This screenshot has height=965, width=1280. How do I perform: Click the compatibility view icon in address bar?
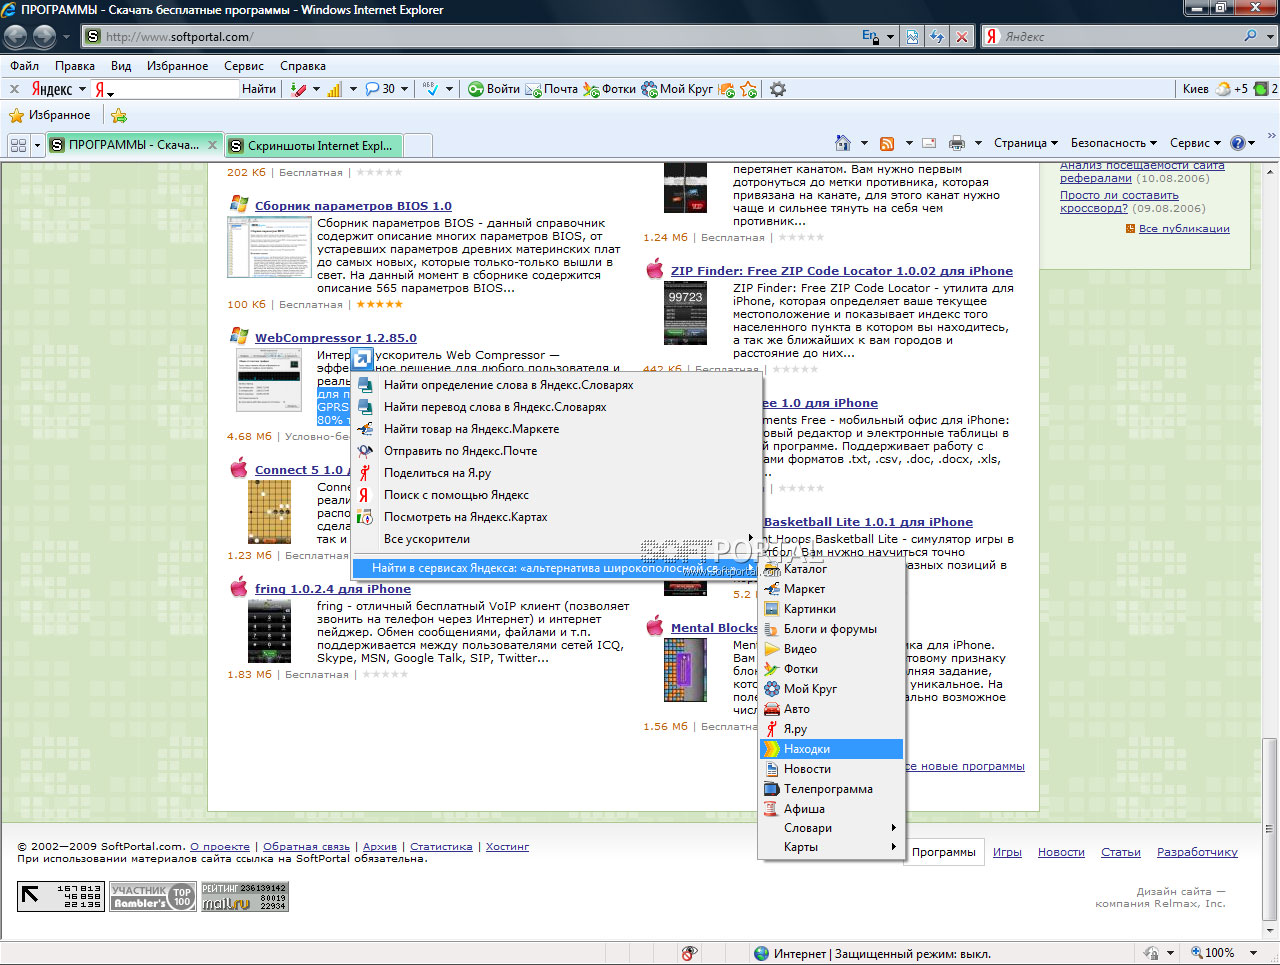[x=913, y=36]
